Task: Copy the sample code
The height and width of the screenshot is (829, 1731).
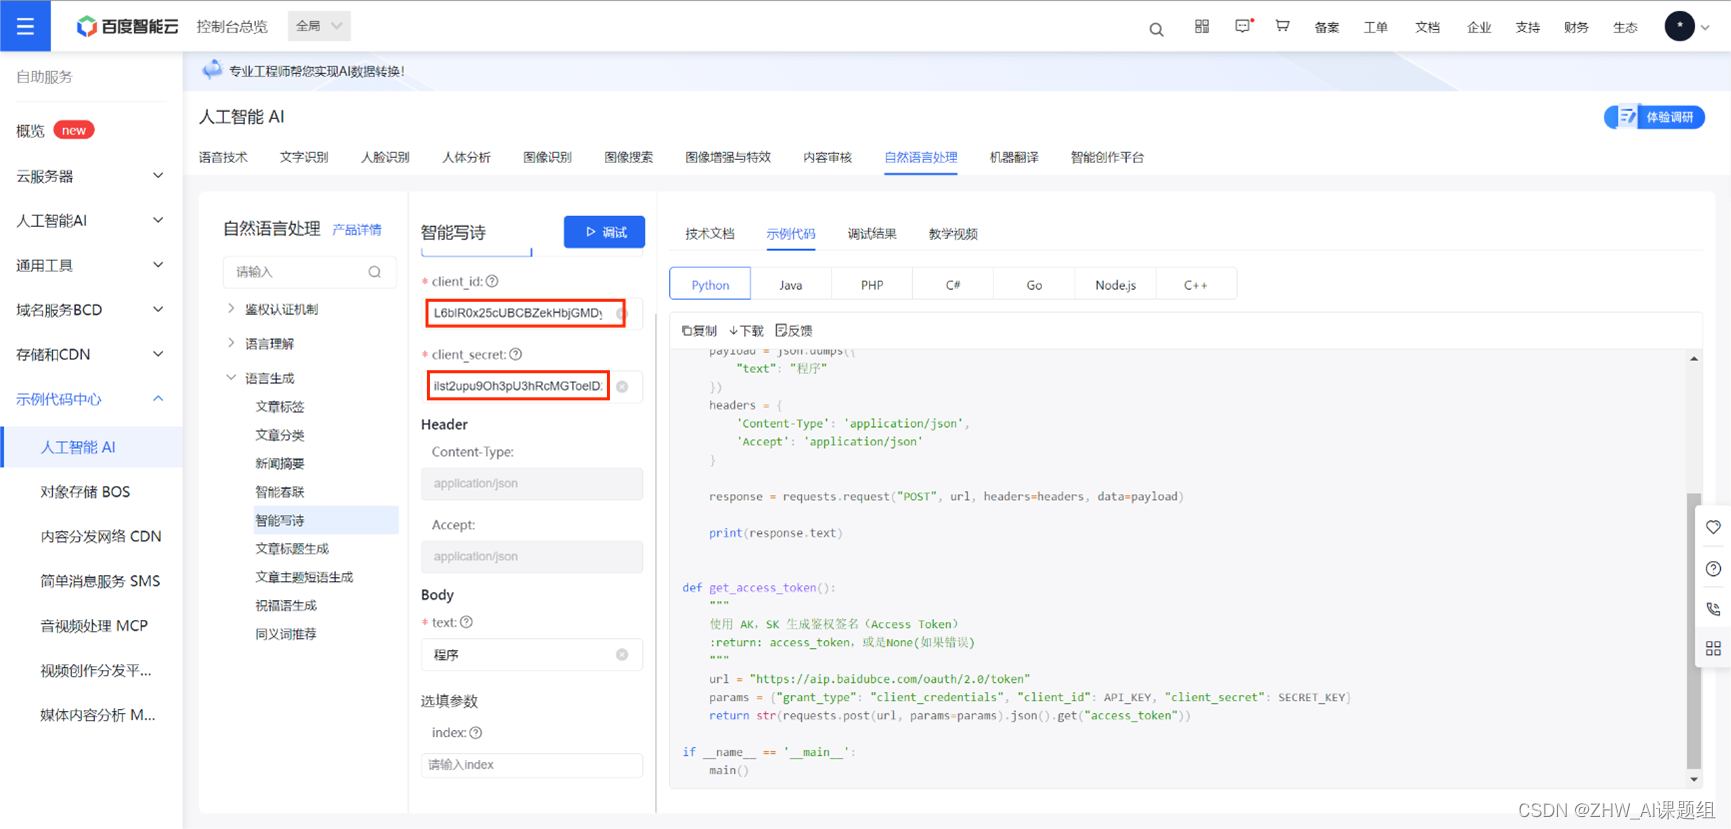Action: pyautogui.click(x=699, y=330)
